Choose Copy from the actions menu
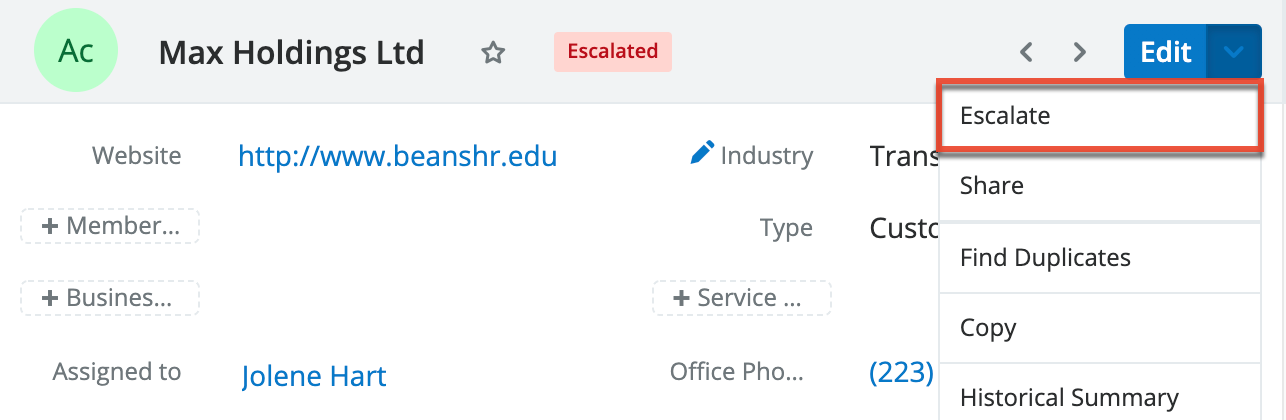Image resolution: width=1286 pixels, height=420 pixels. (x=988, y=328)
